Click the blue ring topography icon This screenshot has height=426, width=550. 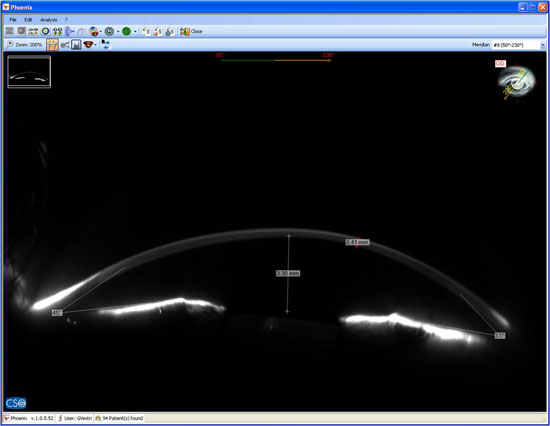coord(46,32)
